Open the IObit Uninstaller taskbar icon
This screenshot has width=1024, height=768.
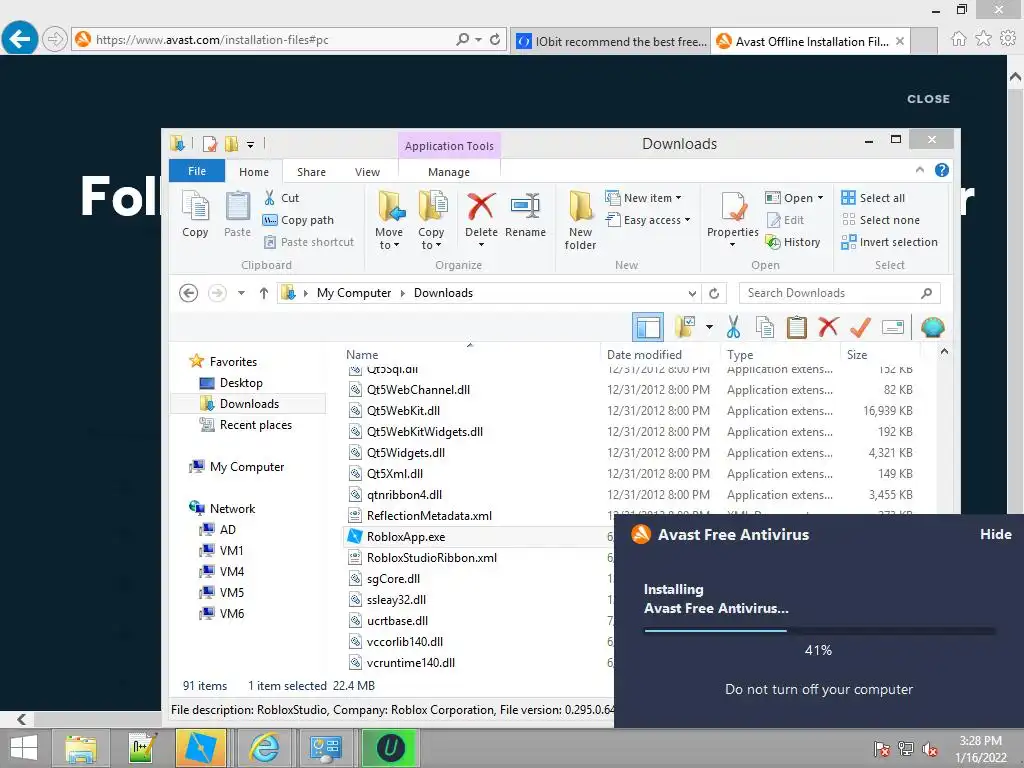pos(389,748)
